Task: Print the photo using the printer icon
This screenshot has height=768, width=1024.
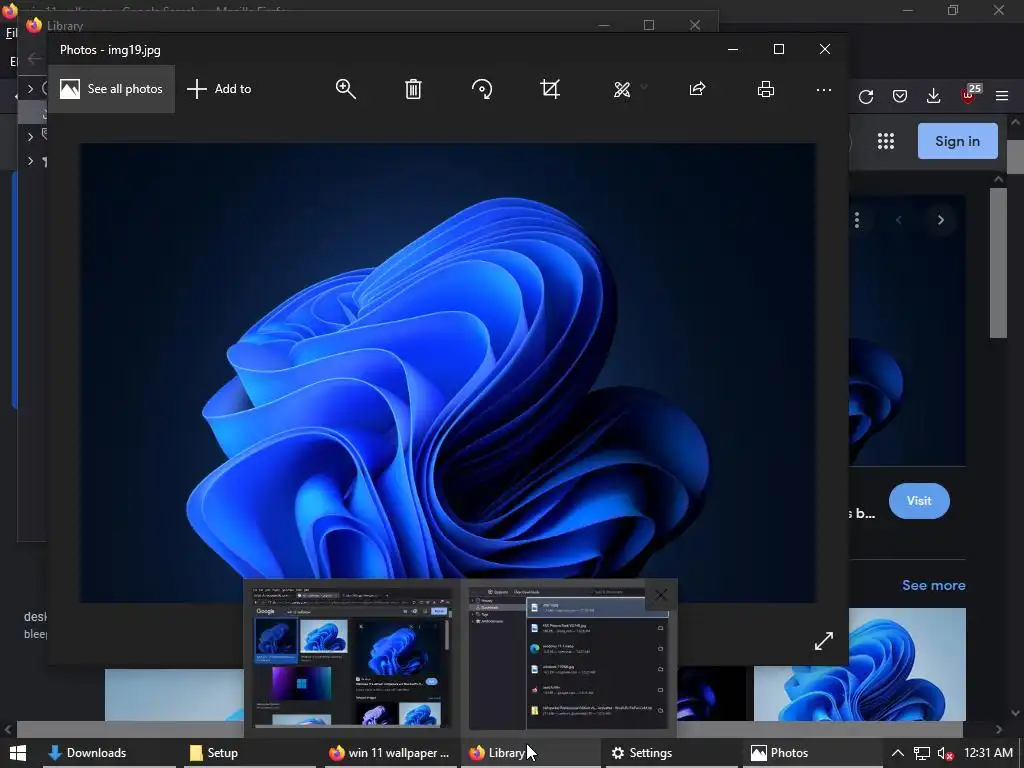Action: click(x=766, y=89)
